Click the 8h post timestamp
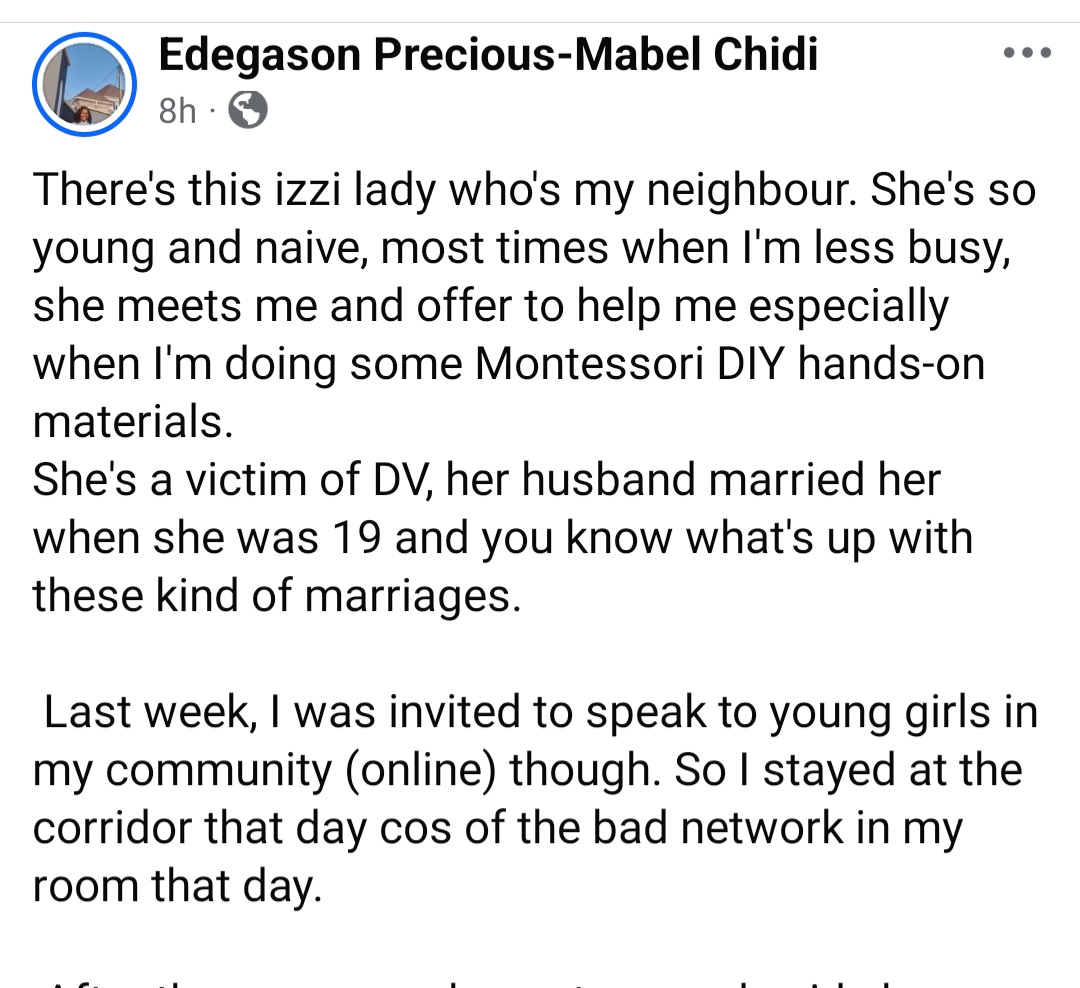Screen dimensions: 1080x988 tap(178, 111)
